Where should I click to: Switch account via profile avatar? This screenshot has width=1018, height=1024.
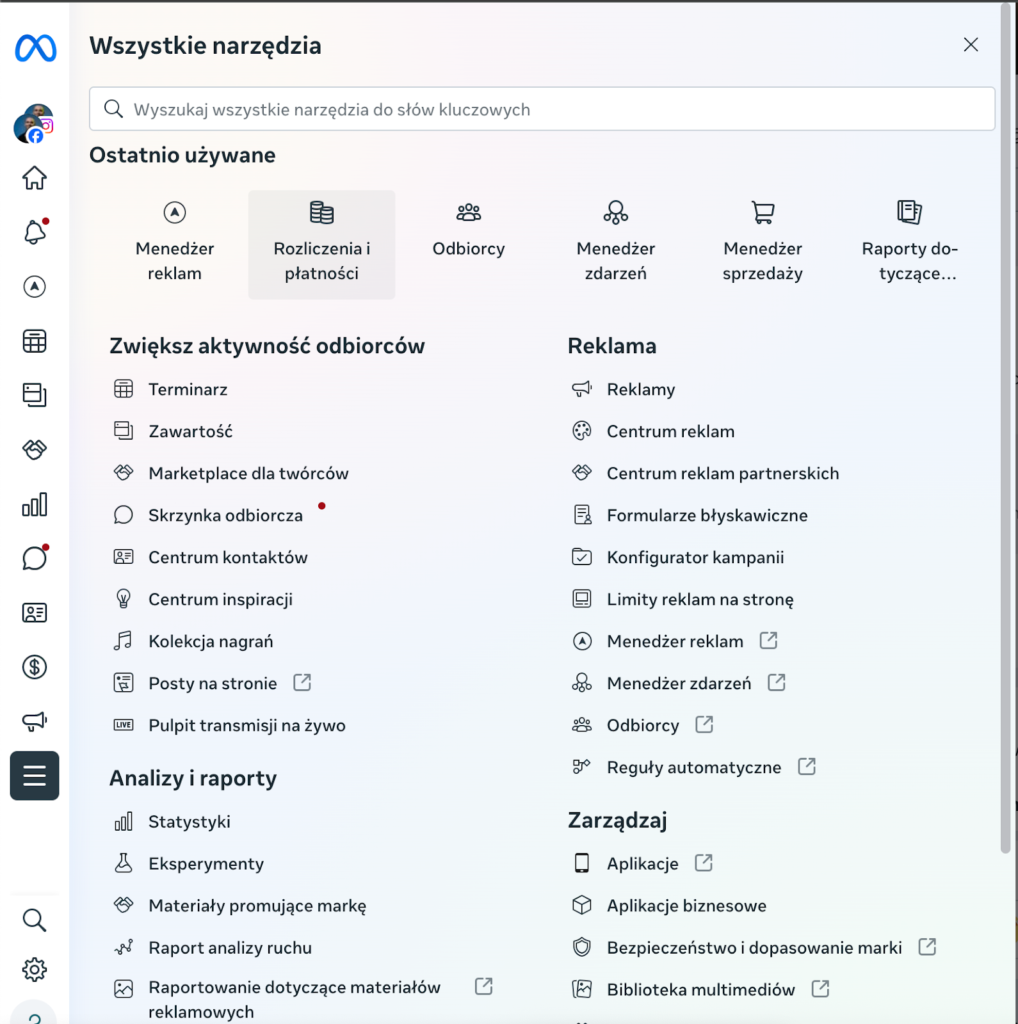[34, 125]
